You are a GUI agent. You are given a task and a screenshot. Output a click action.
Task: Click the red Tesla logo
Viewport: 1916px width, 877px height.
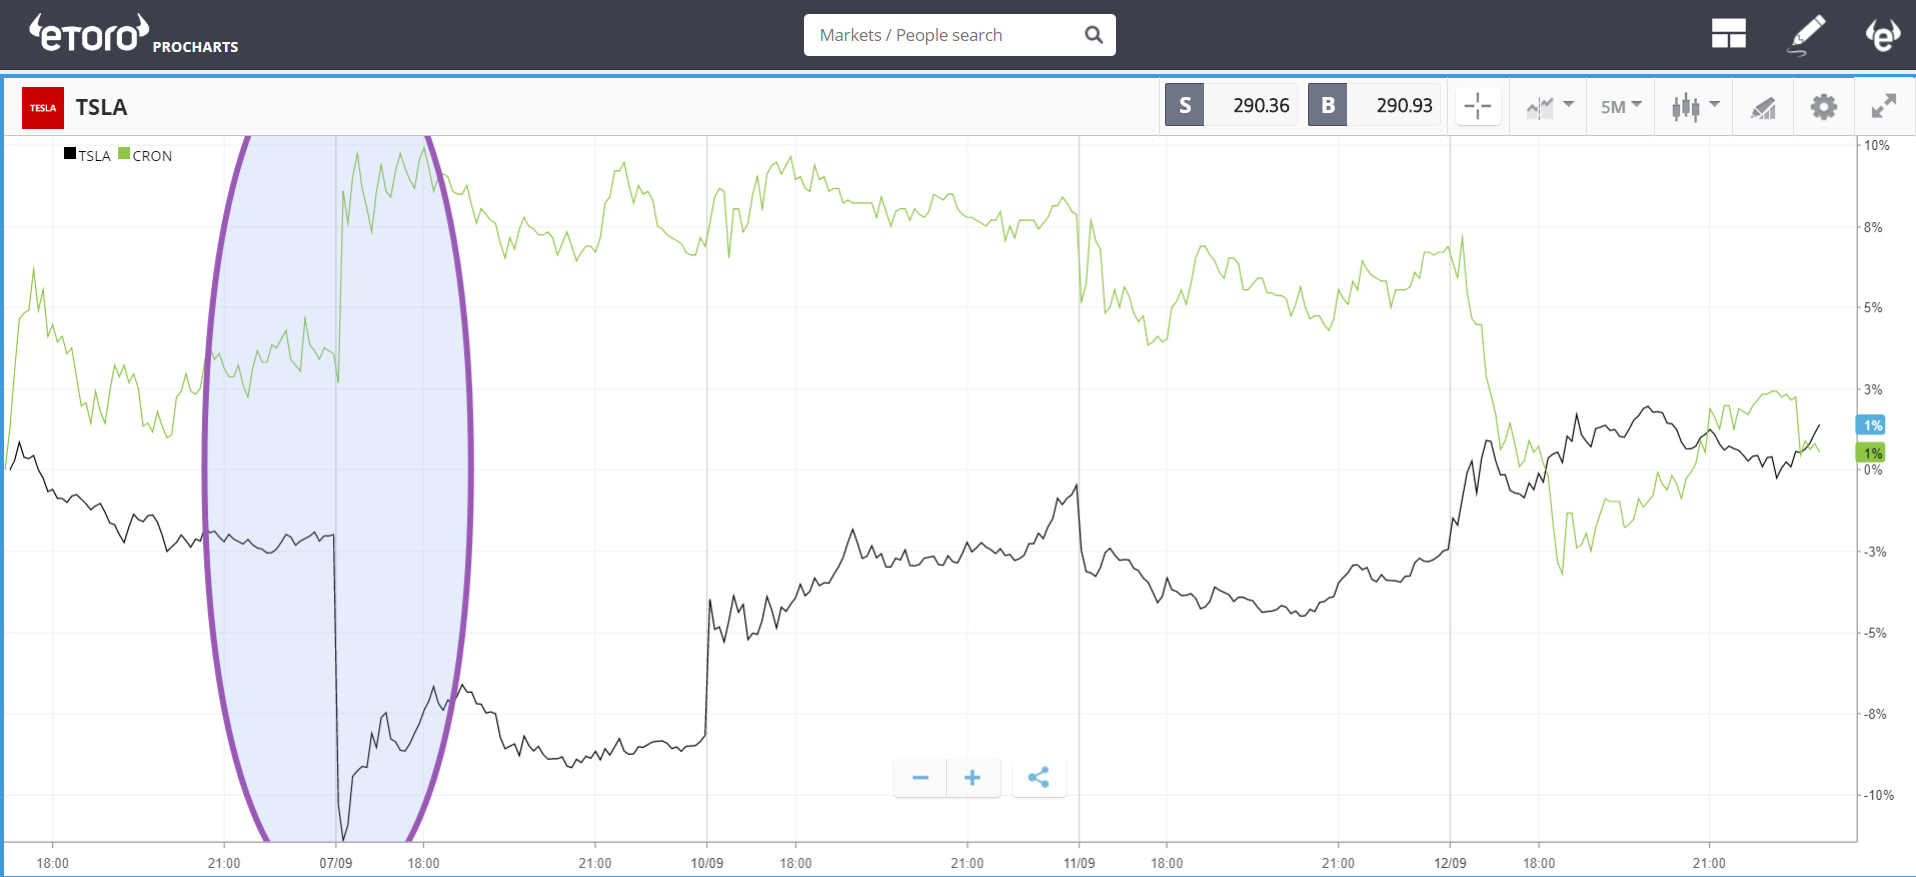coord(43,108)
